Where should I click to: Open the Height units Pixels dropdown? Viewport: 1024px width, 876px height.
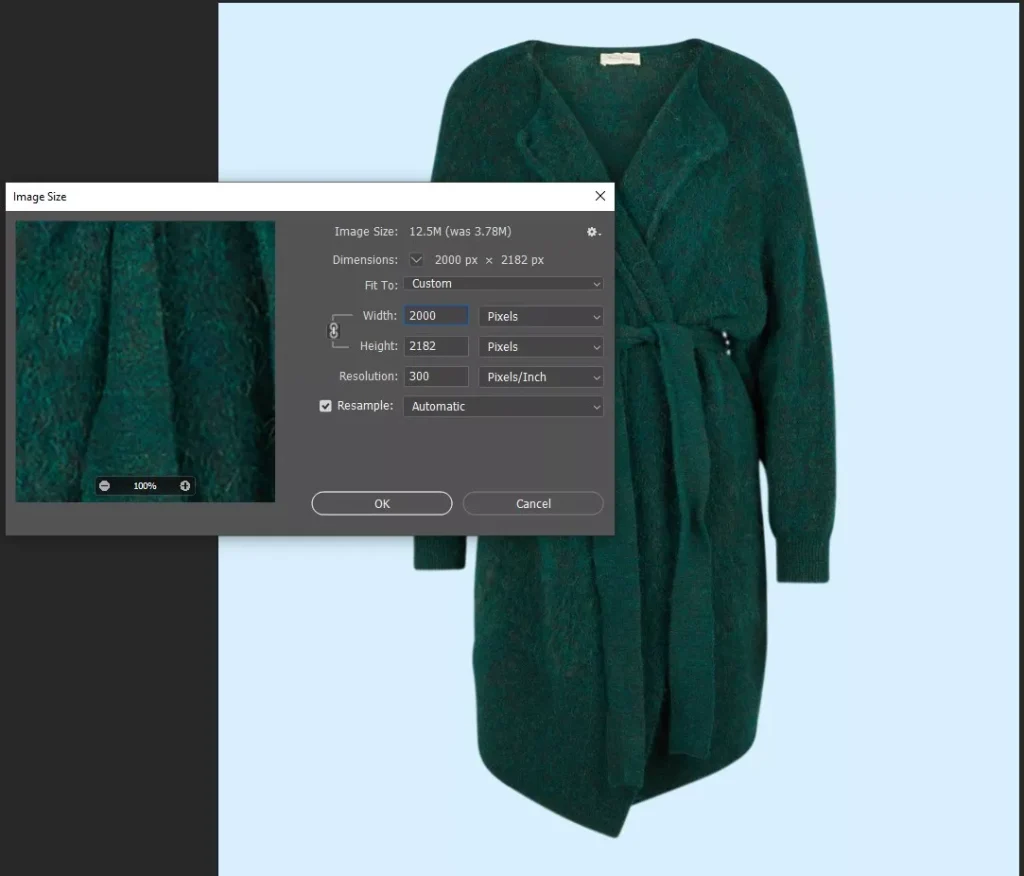(541, 347)
